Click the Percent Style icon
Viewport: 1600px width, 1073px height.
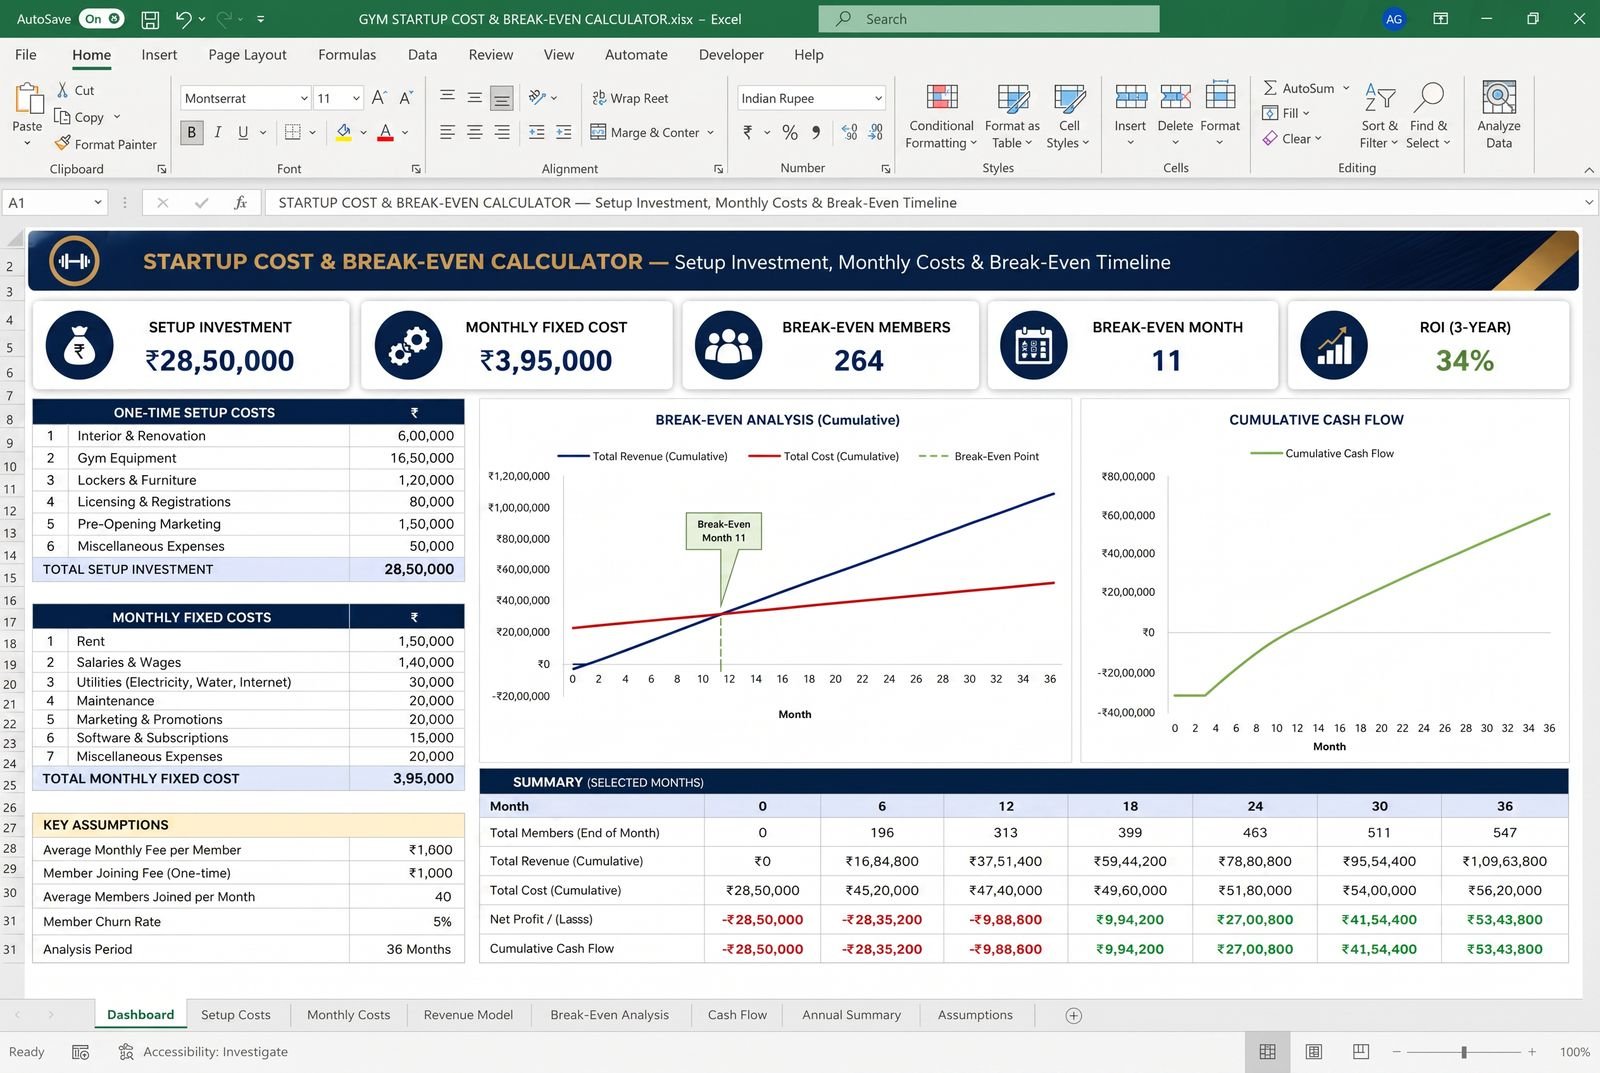pos(790,132)
